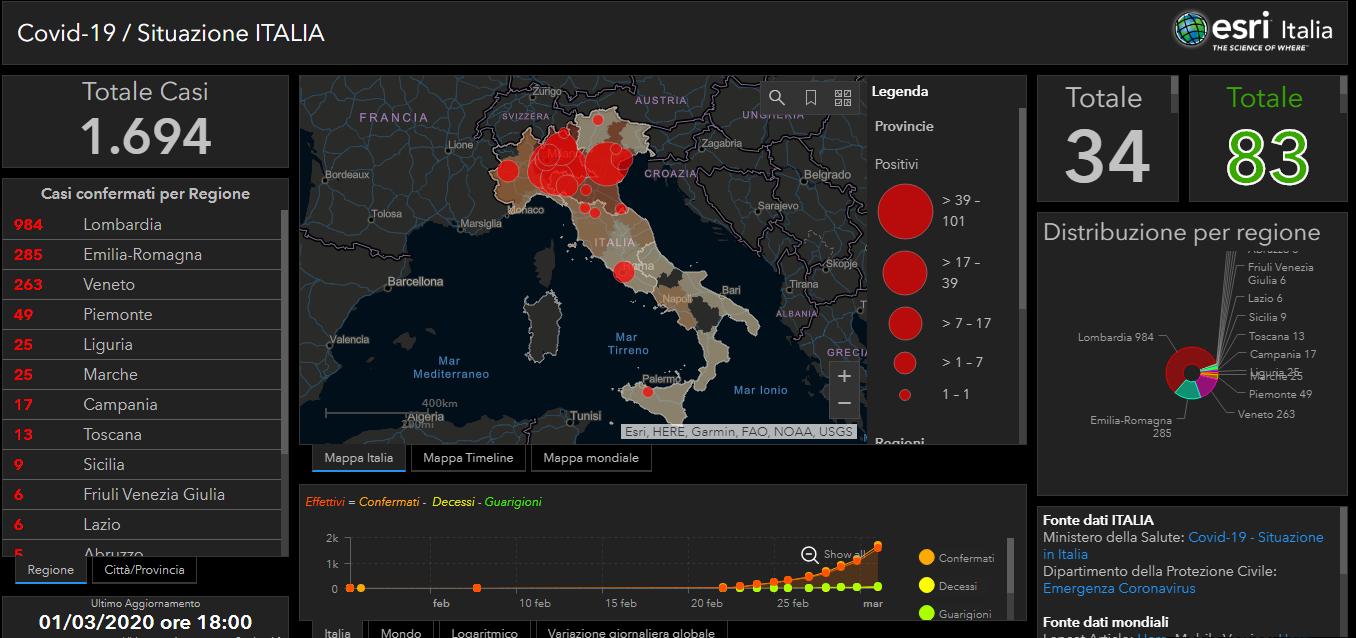Switch to the Mappa Timeline tab

(x=468, y=458)
